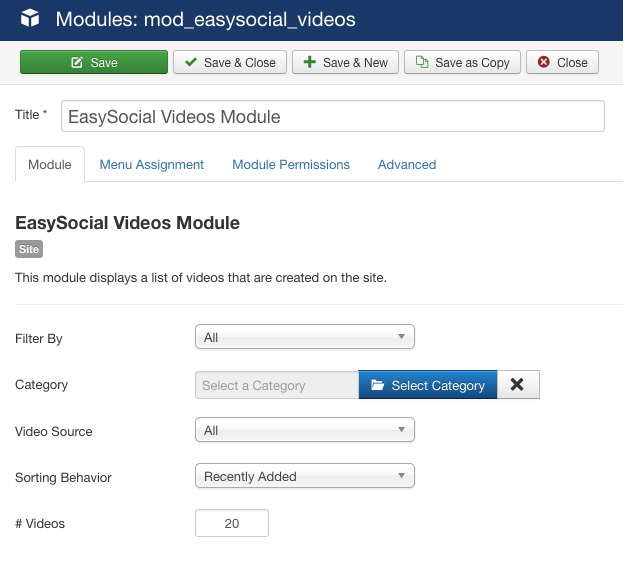
Task: Clear category with the X button
Action: 518,385
